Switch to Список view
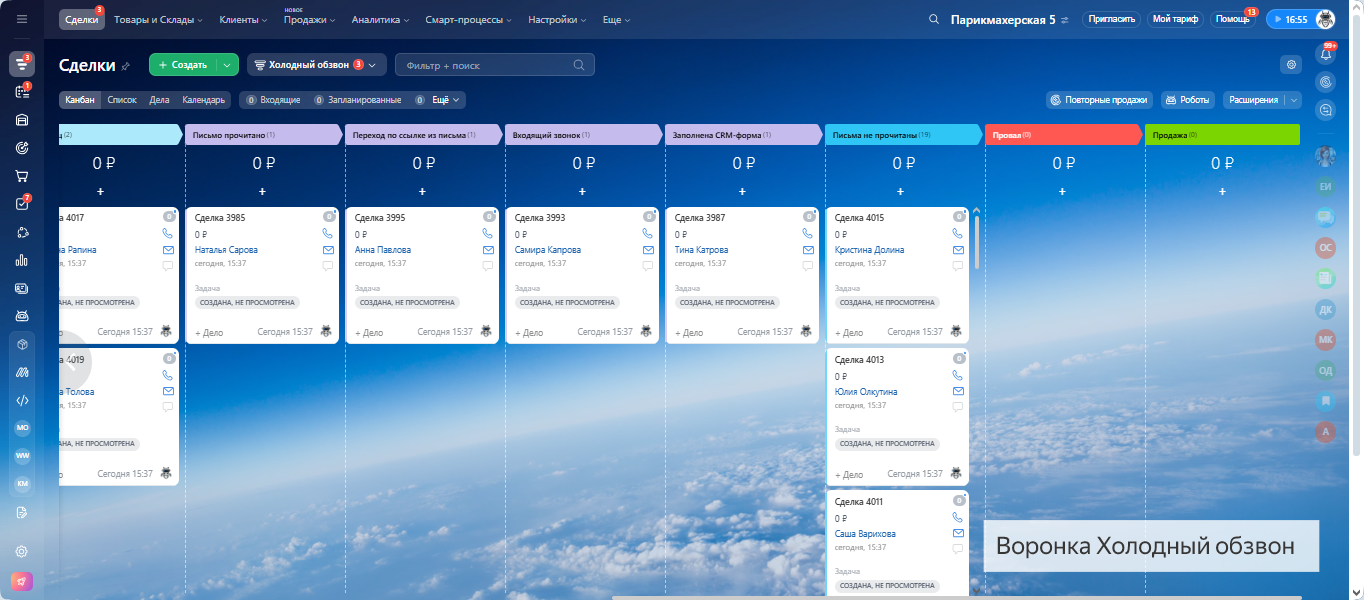The width and height of the screenshot is (1364, 600). tap(122, 100)
